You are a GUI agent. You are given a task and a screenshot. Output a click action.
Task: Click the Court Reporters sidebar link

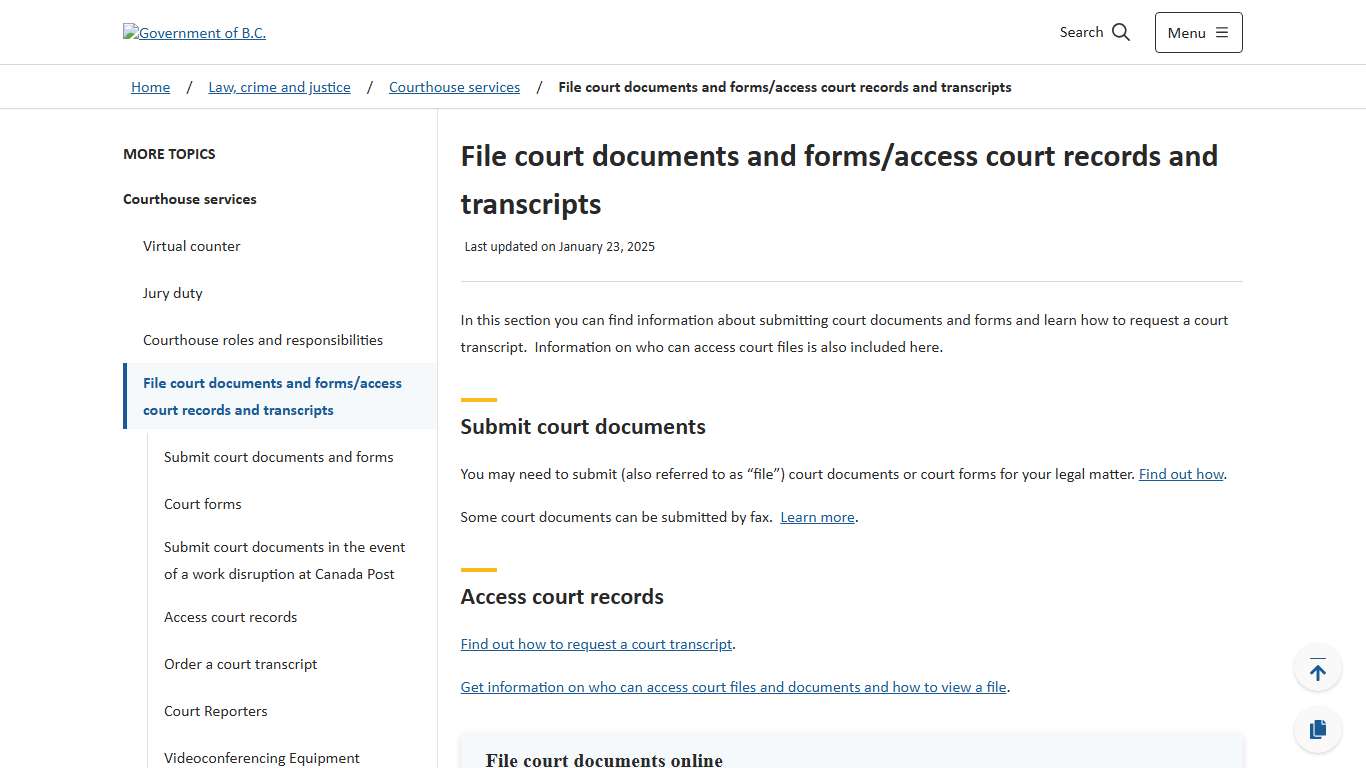(x=215, y=711)
